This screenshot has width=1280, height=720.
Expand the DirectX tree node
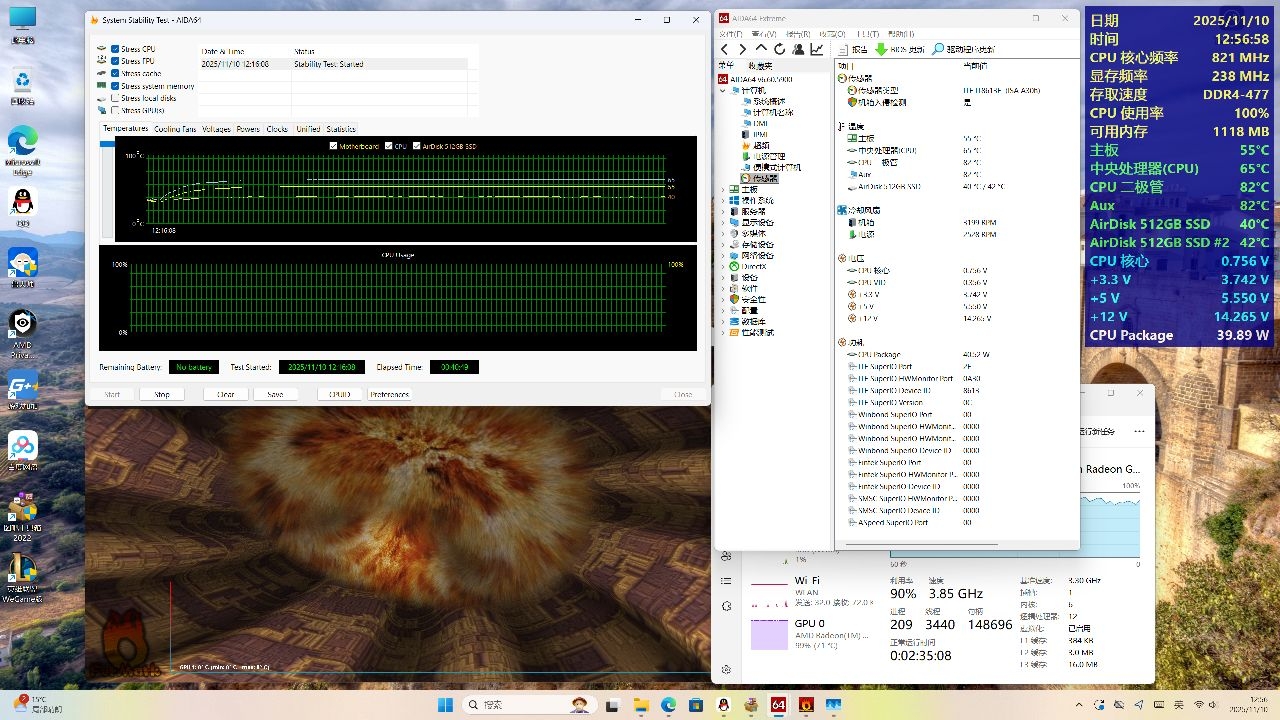[x=724, y=266]
